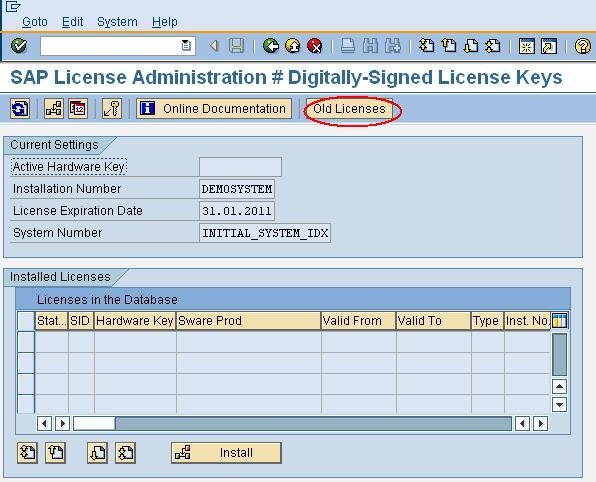Screen dimensions: 596x482
Task: Click the Installation Number field DEMOSYSTEM
Action: click(237, 189)
